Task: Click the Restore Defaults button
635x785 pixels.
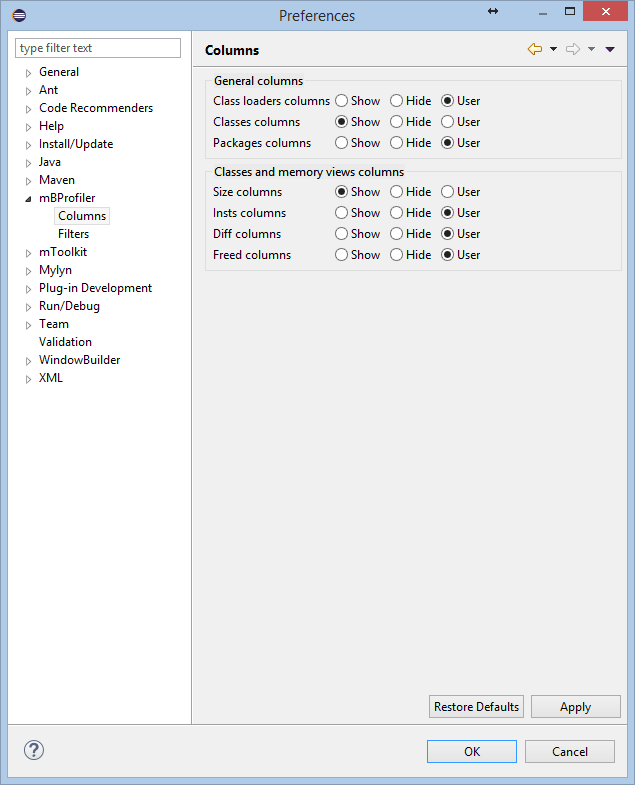Action: [476, 707]
